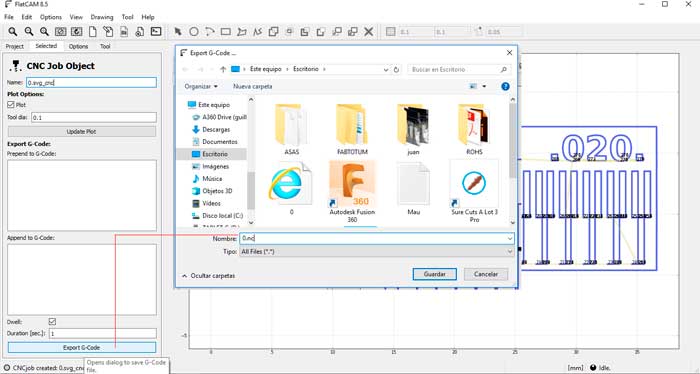Collapse folders with Ocultar carpetas
Viewport: 700px width, 374px height.
tap(208, 276)
